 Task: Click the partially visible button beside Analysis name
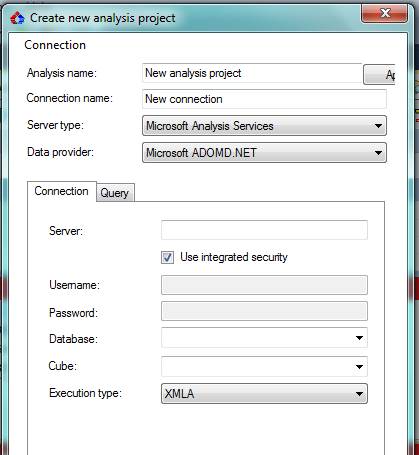(379, 75)
